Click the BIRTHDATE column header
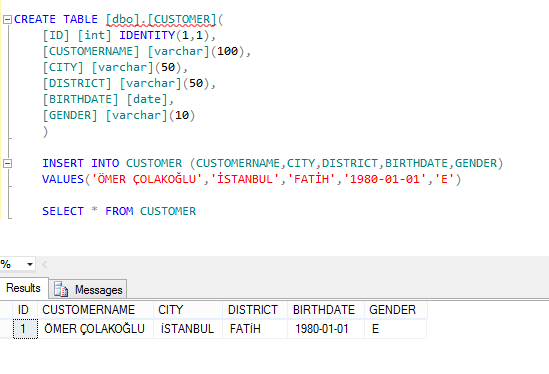 pyautogui.click(x=326, y=310)
